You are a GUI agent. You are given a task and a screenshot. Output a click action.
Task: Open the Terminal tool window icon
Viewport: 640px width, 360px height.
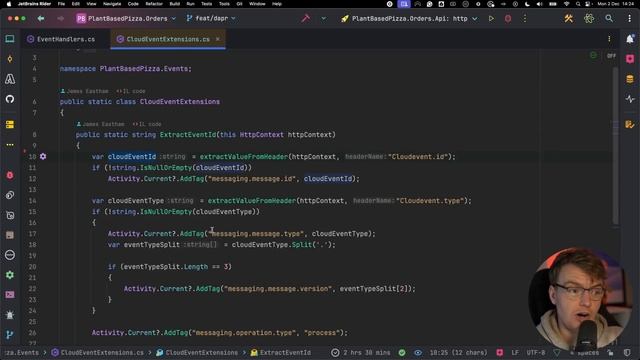pos(10,295)
